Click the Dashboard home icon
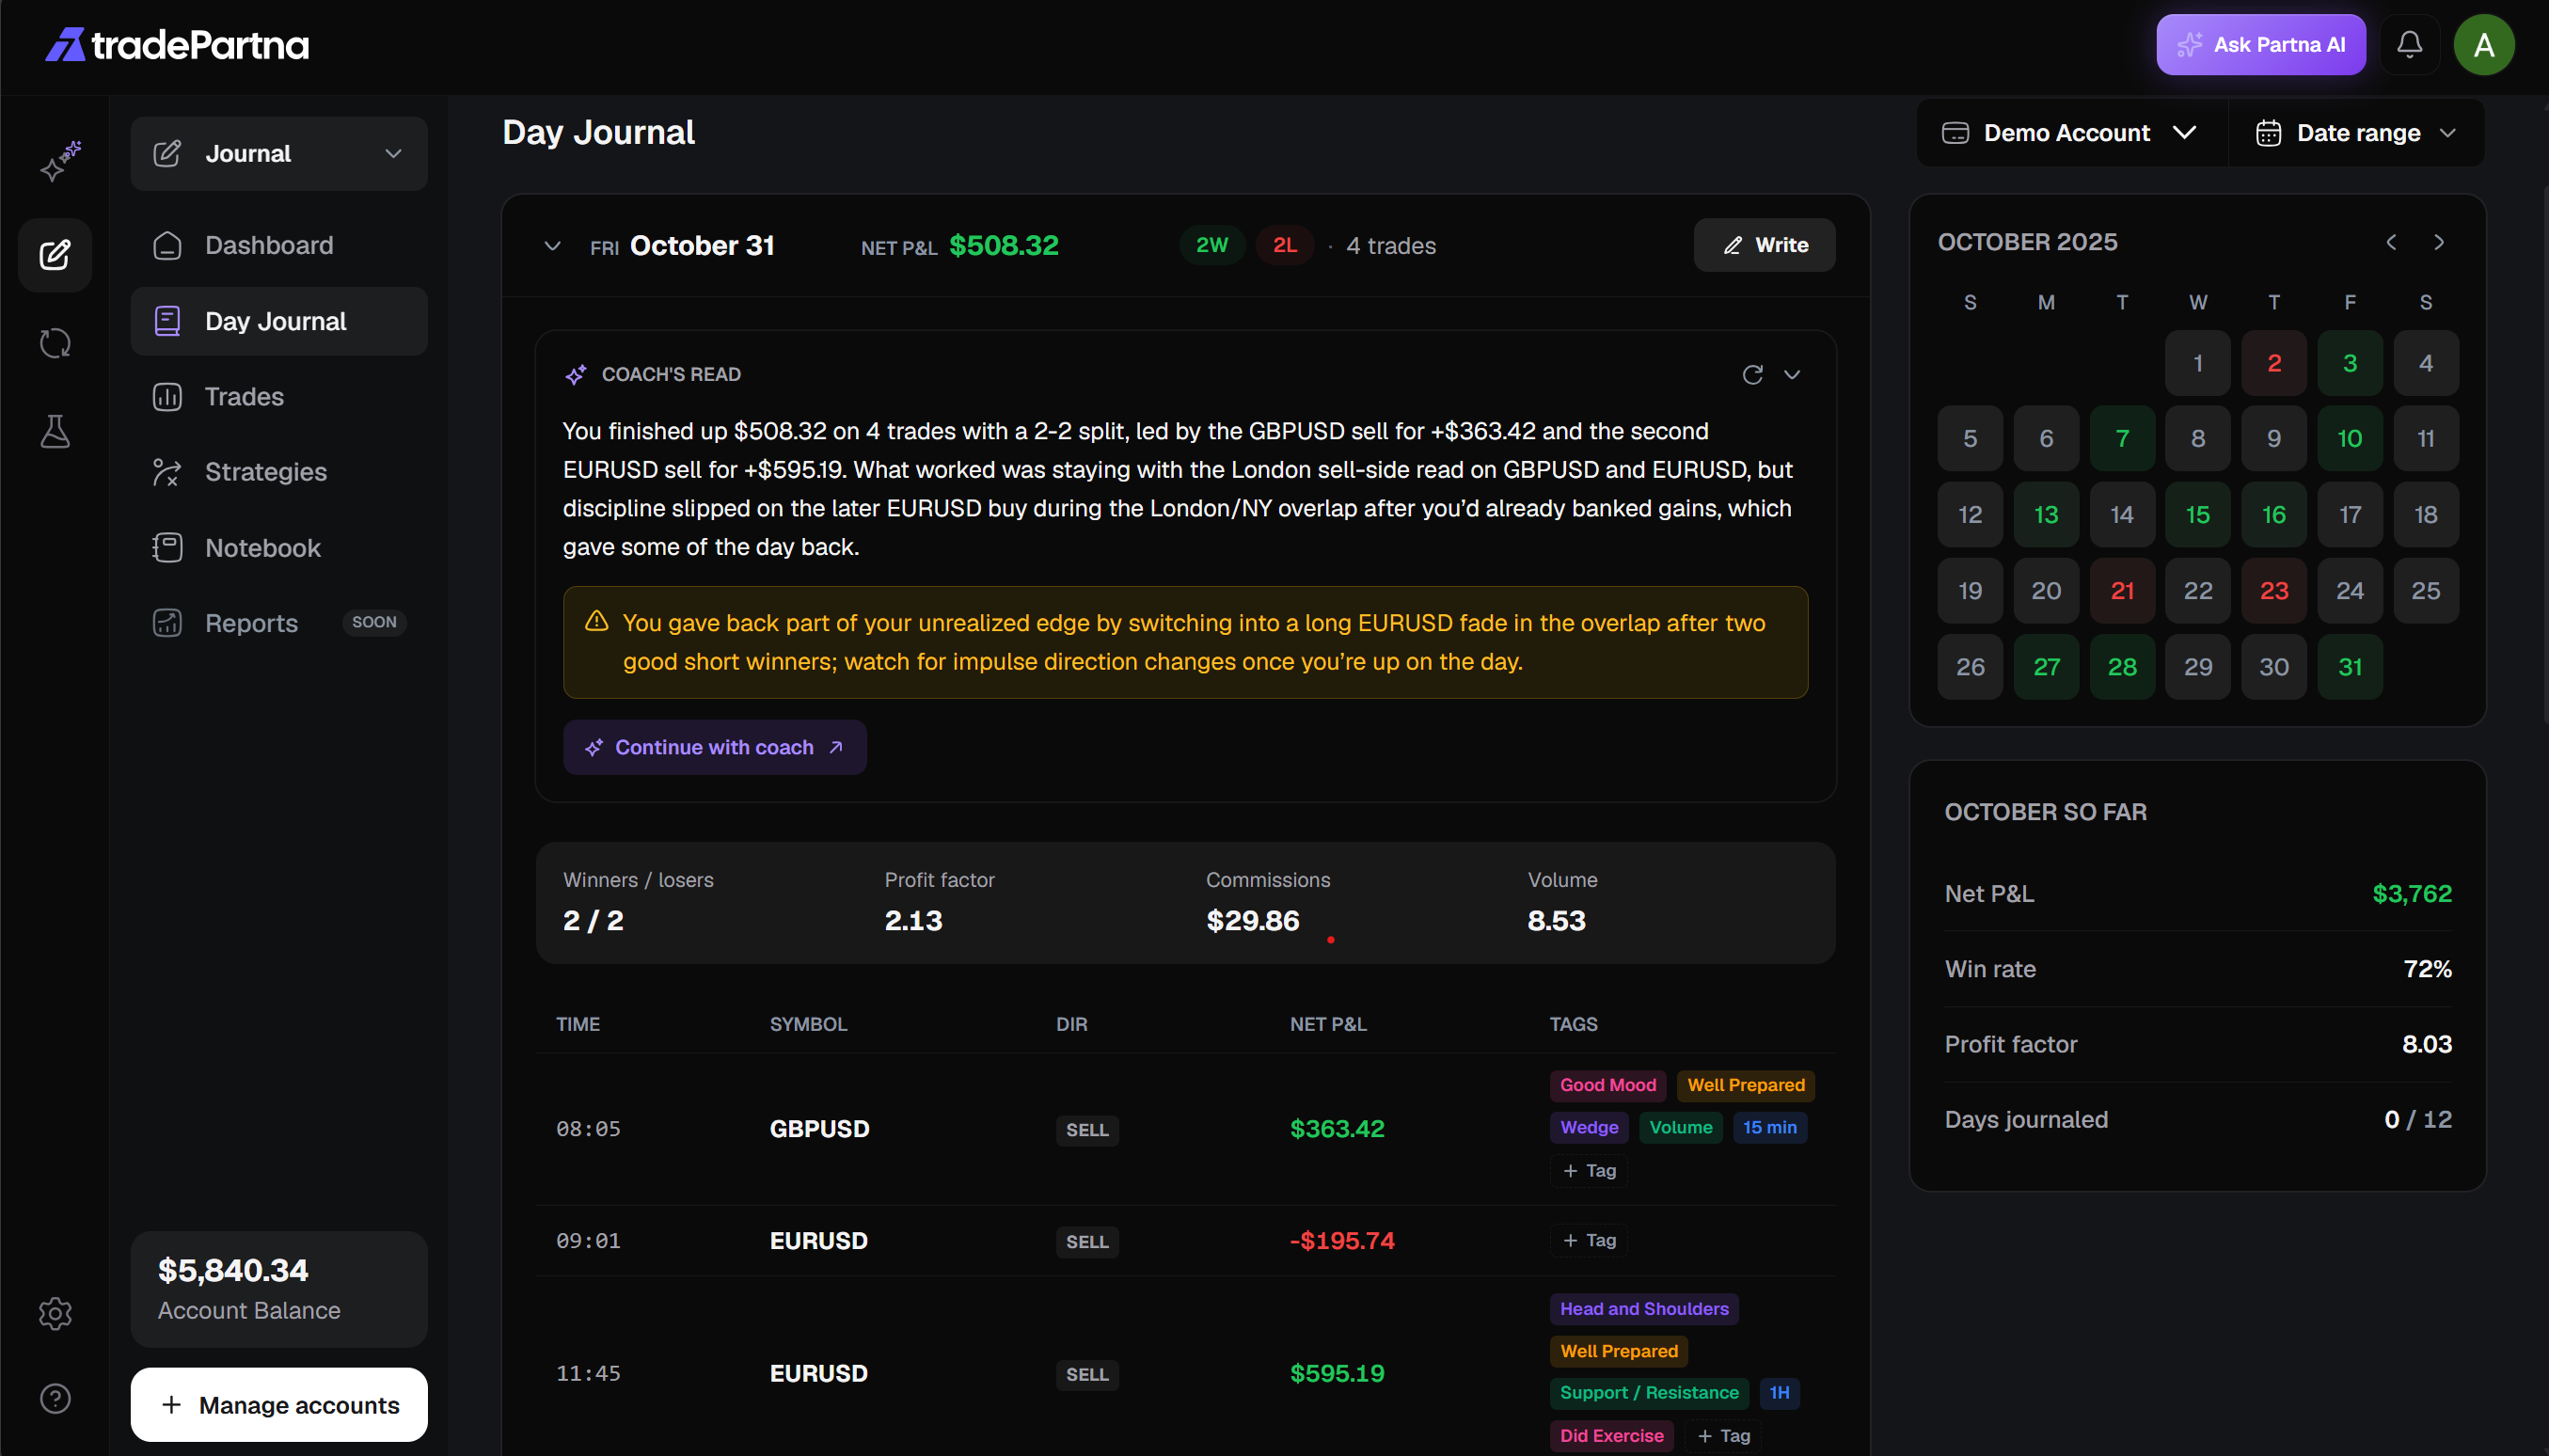Image resolution: width=2549 pixels, height=1456 pixels. point(167,245)
